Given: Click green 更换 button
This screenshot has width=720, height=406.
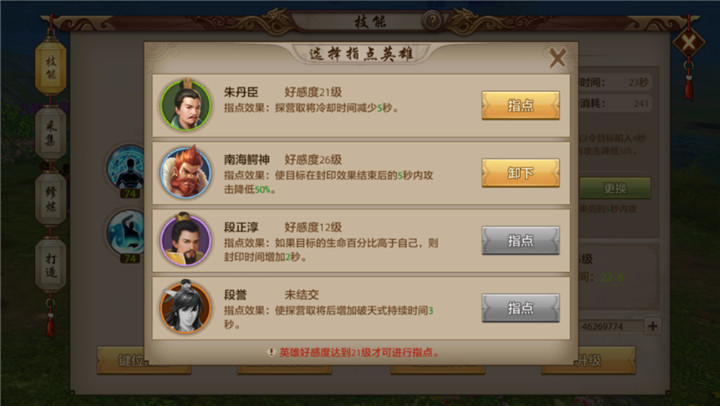Looking at the screenshot, I should click(614, 188).
